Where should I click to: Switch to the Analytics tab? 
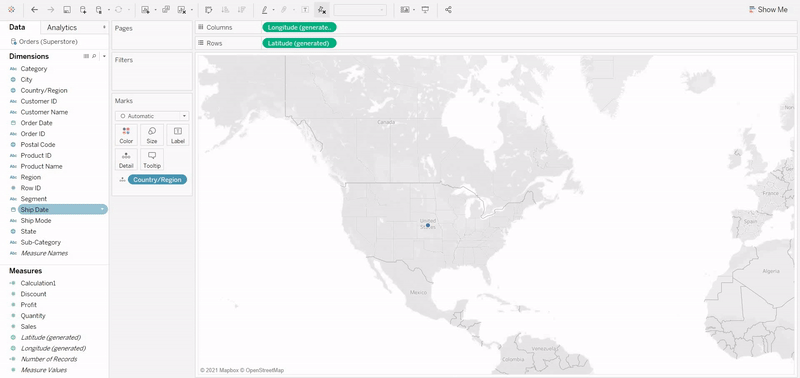(x=62, y=28)
